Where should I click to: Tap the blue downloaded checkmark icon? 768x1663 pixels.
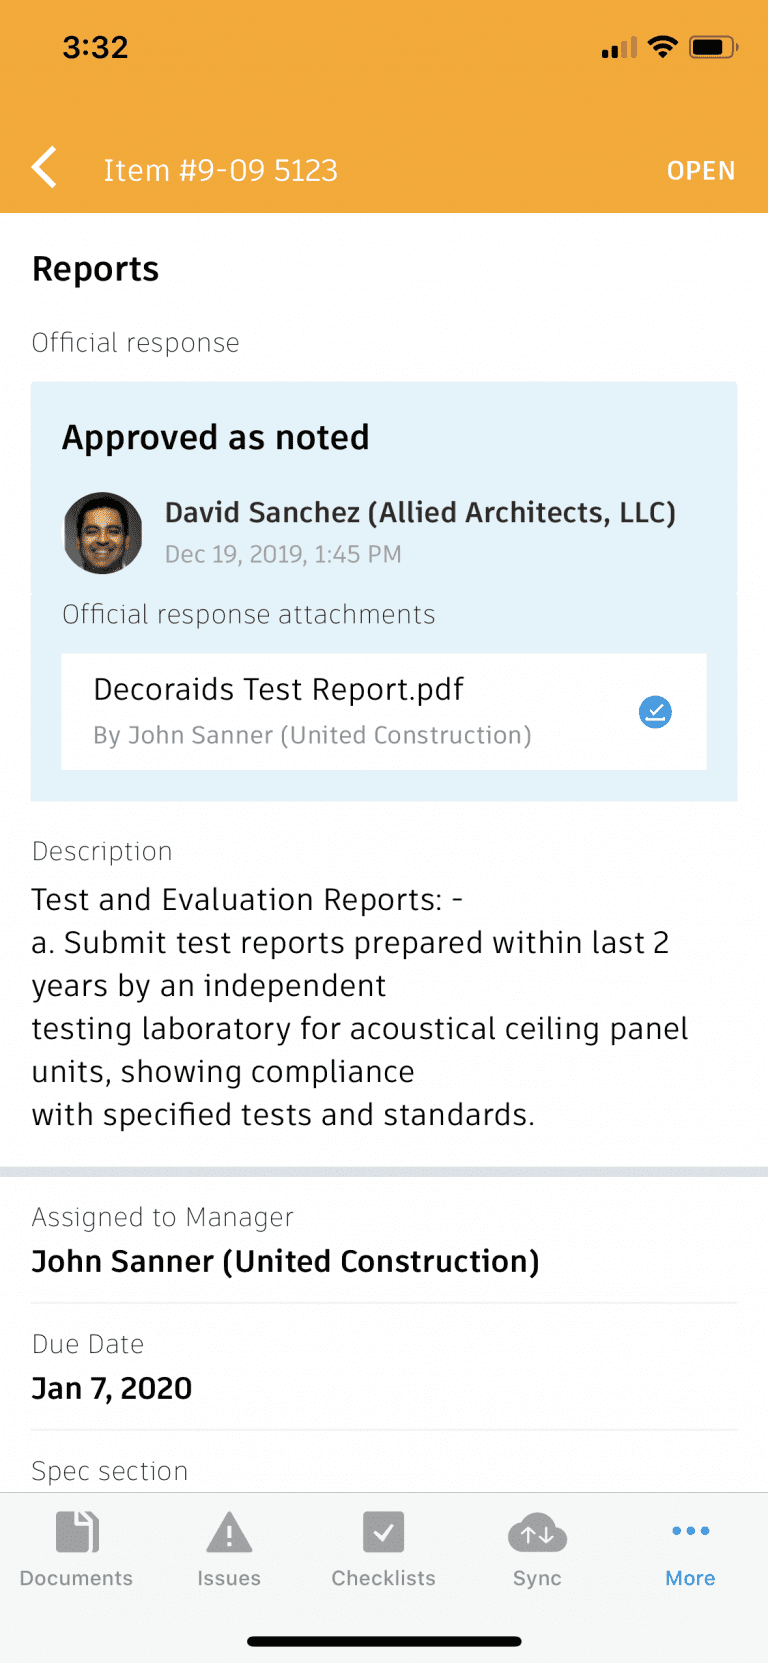coord(655,712)
